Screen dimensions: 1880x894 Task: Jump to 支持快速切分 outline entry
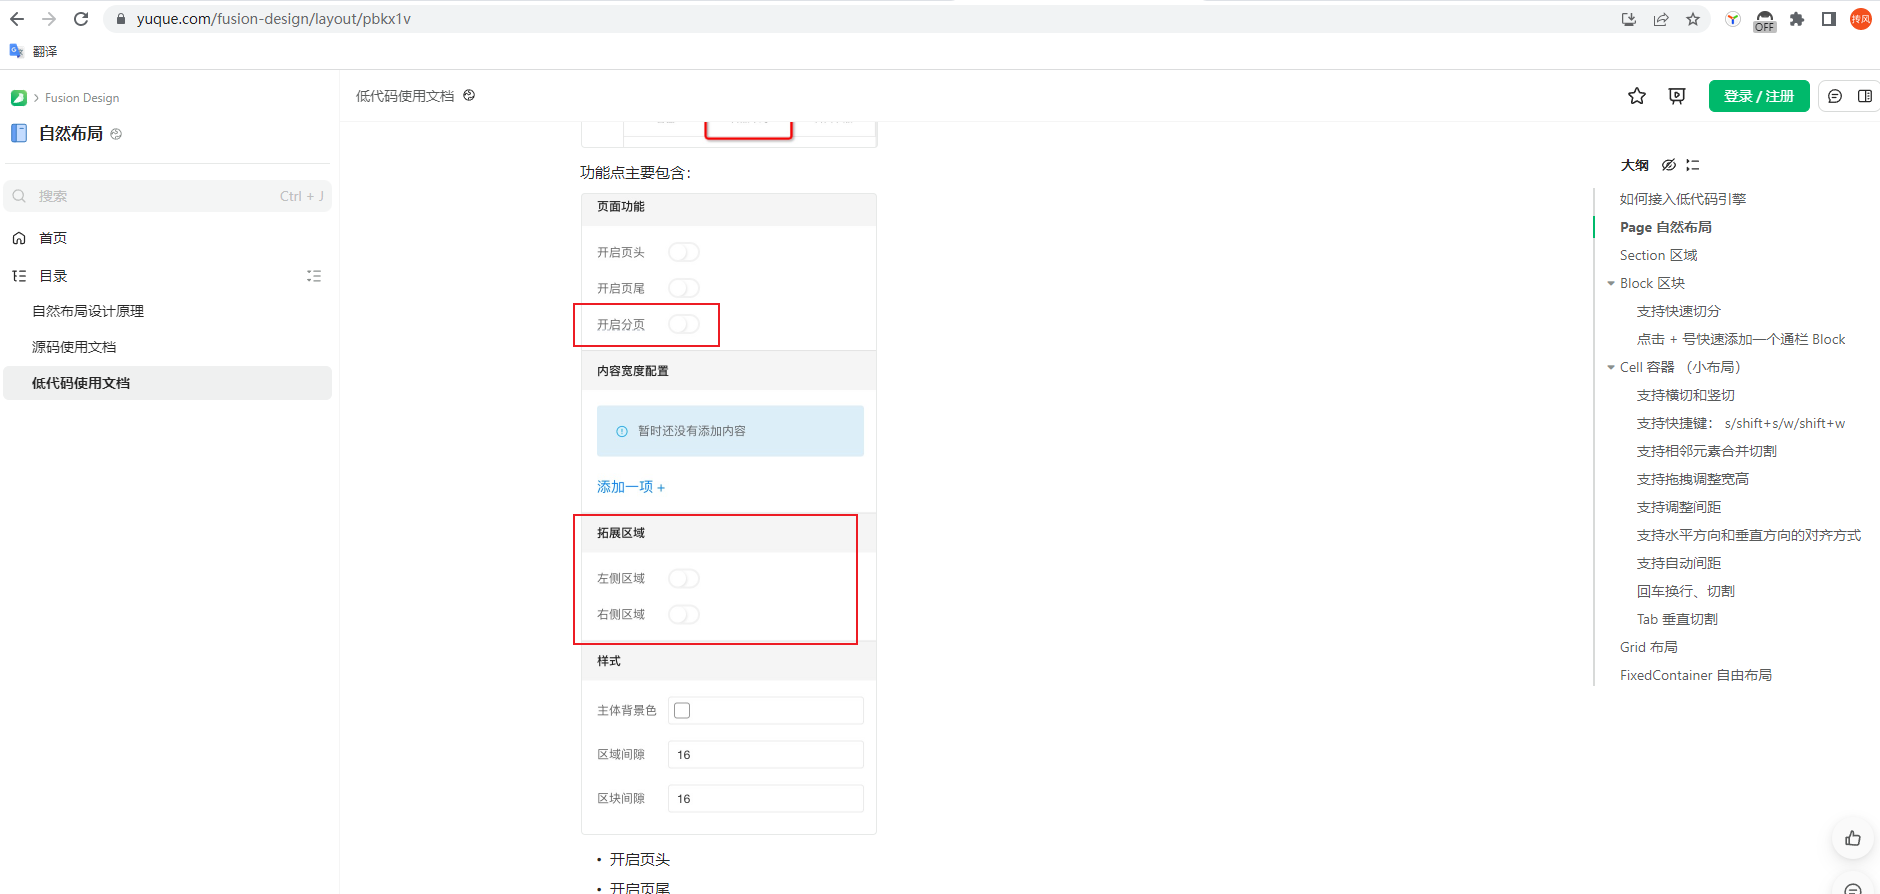1679,311
